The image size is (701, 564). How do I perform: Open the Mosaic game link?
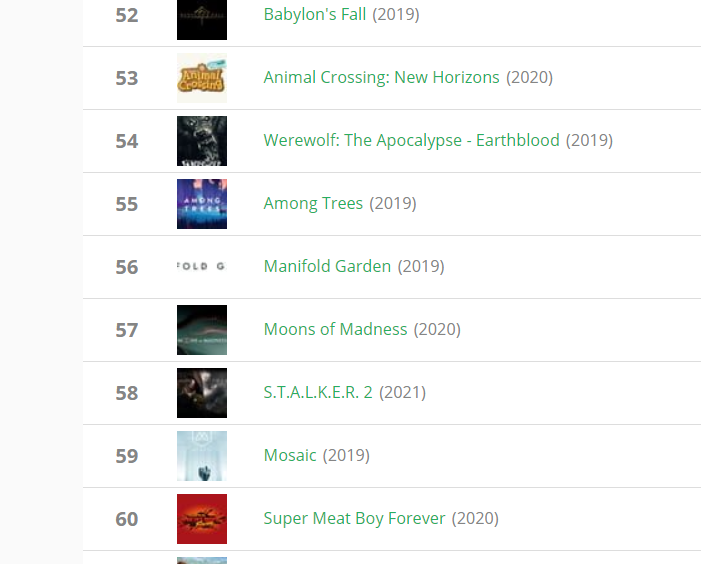(x=290, y=455)
